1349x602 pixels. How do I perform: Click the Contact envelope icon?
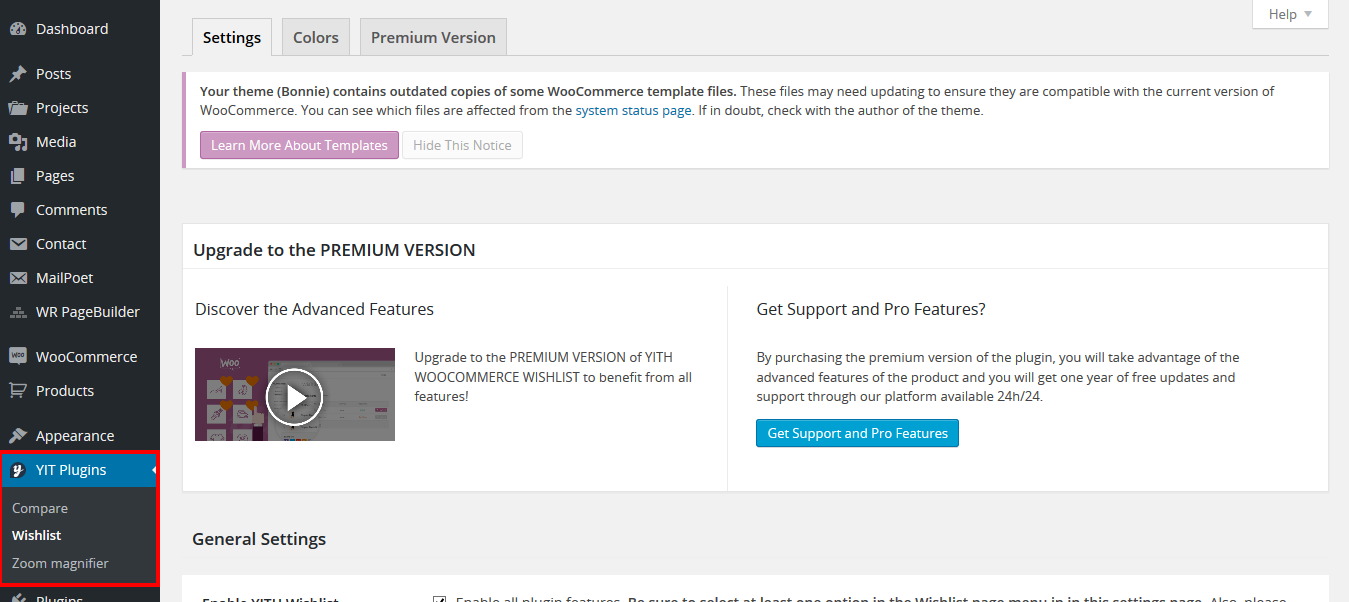point(18,244)
